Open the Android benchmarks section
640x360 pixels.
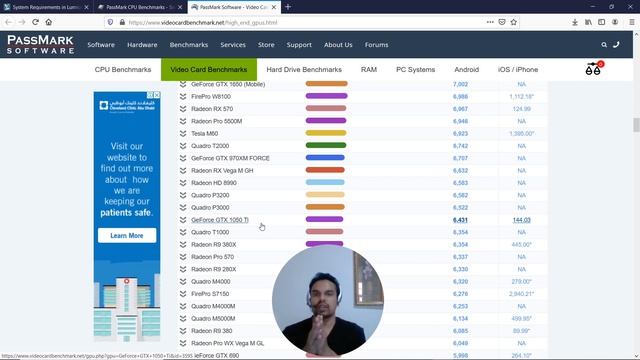pos(467,69)
